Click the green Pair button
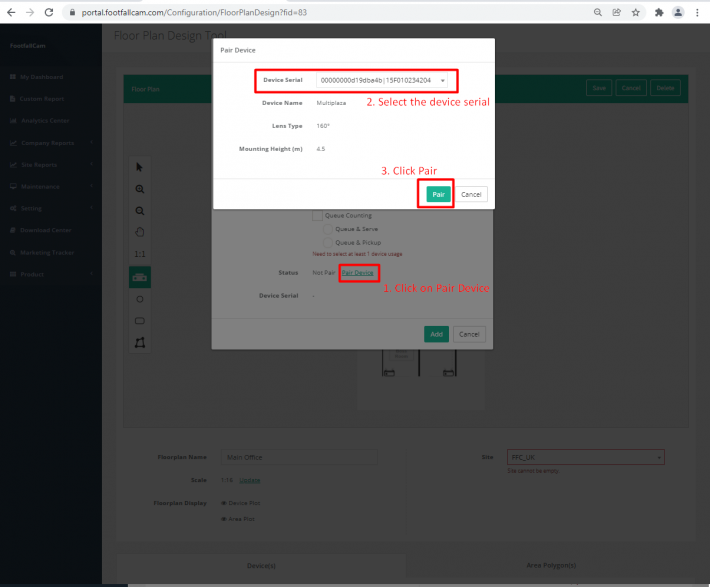 437,194
